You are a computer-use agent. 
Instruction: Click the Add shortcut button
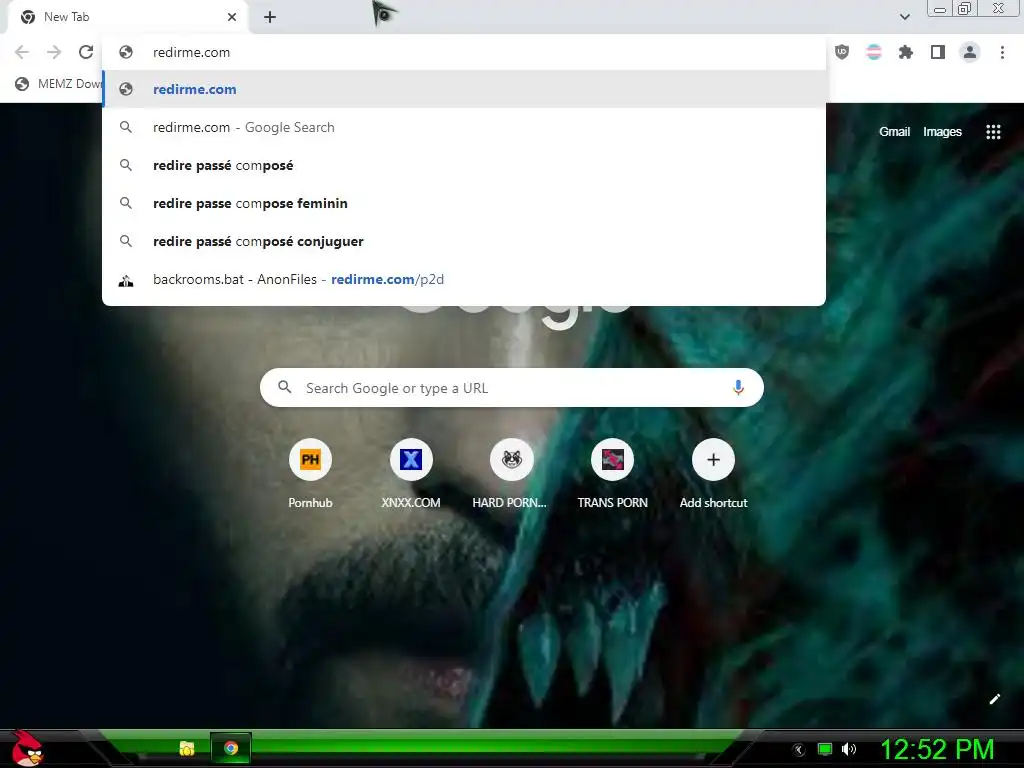coord(713,473)
